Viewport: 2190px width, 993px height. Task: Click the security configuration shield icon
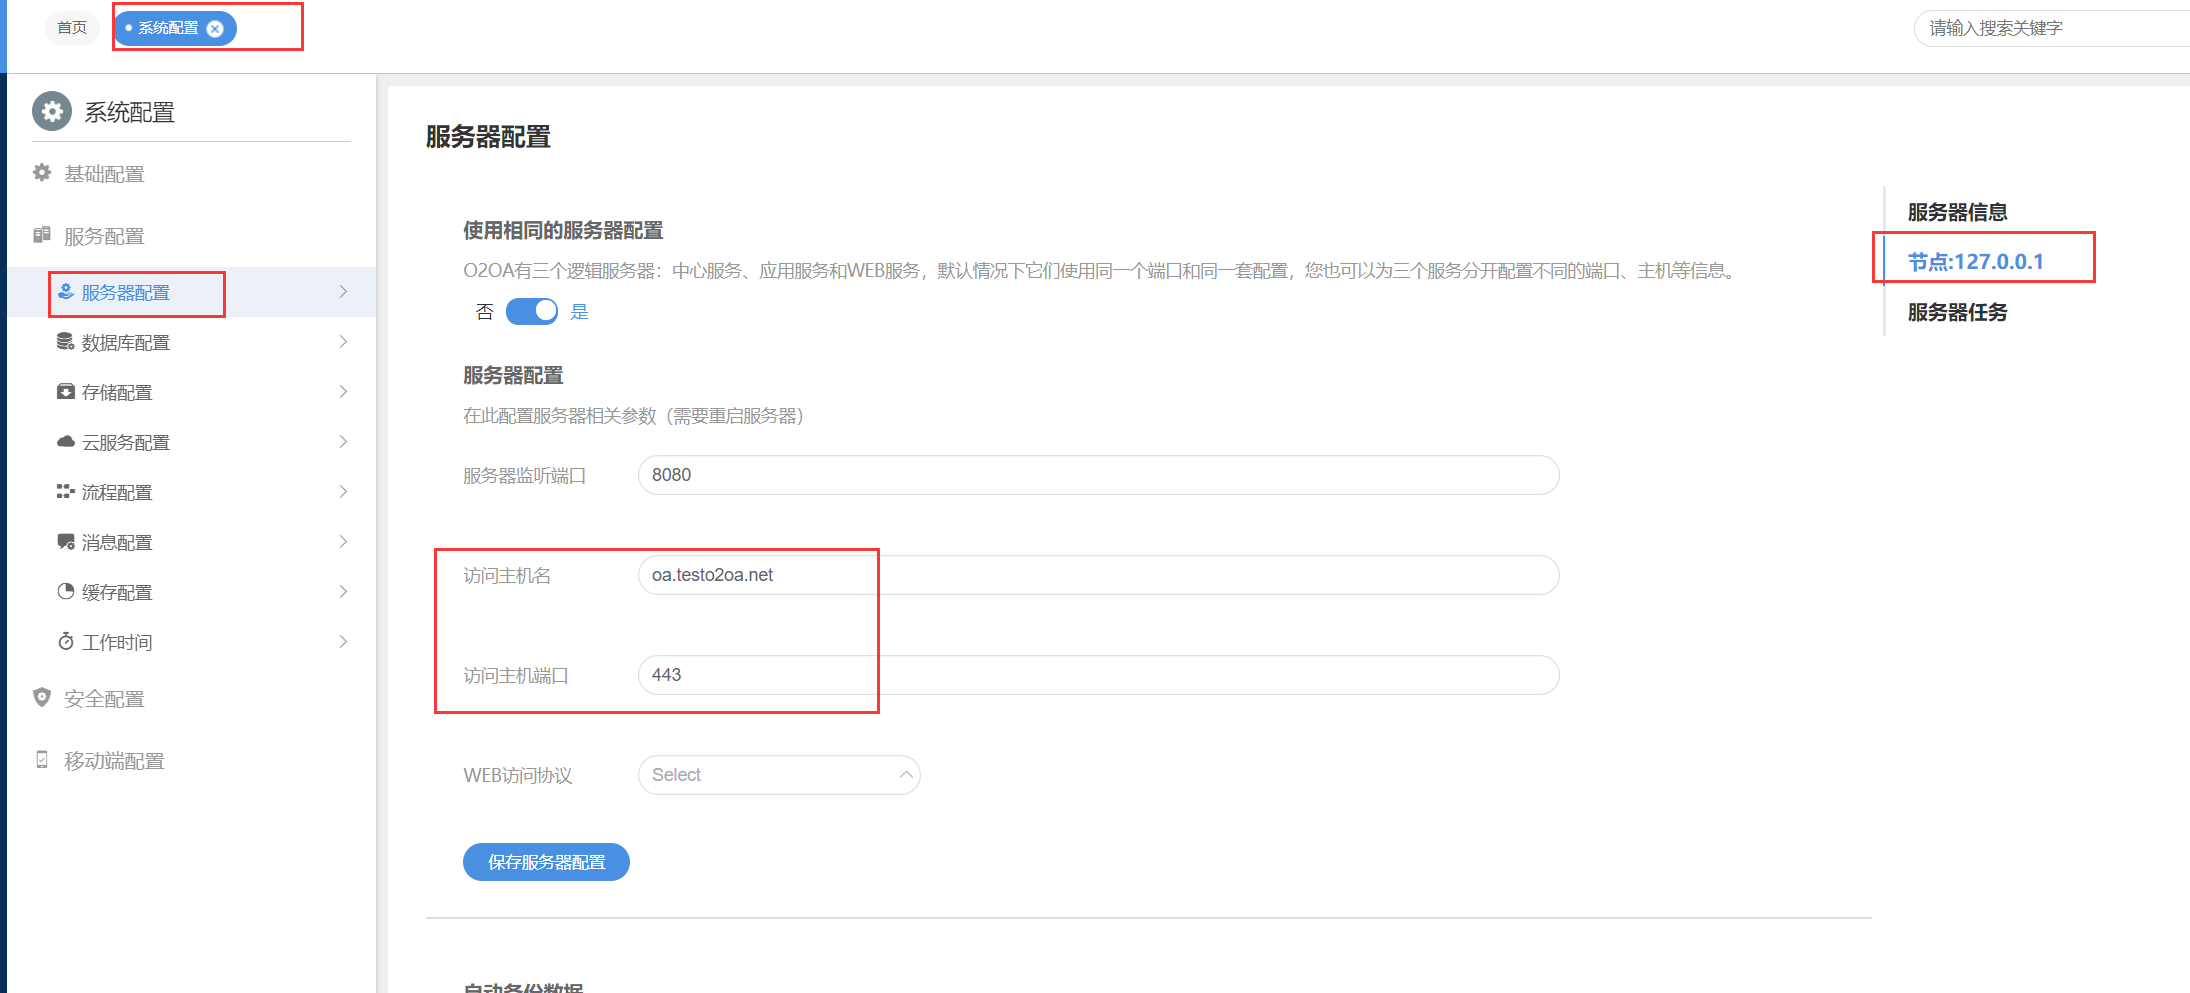coord(42,698)
